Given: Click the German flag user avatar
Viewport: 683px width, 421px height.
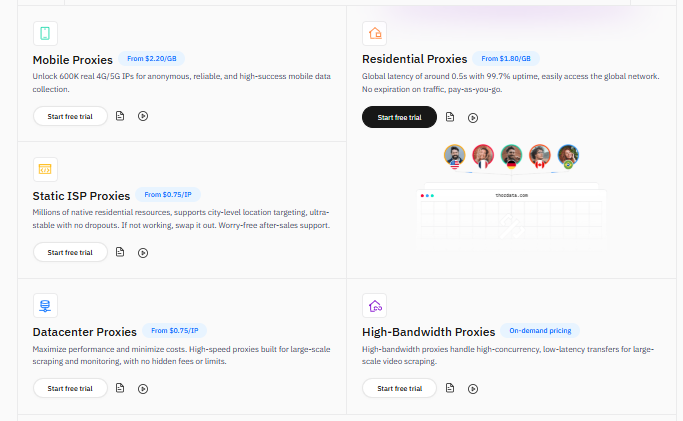Looking at the screenshot, I should [511, 156].
